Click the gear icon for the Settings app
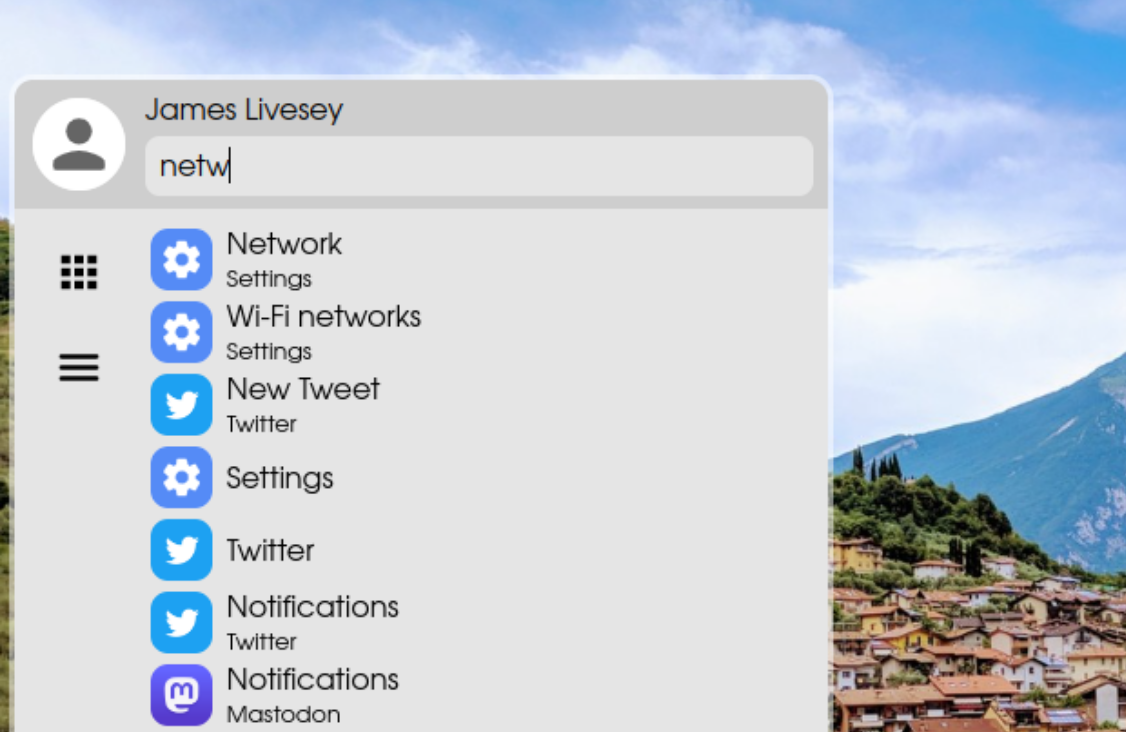 181,478
